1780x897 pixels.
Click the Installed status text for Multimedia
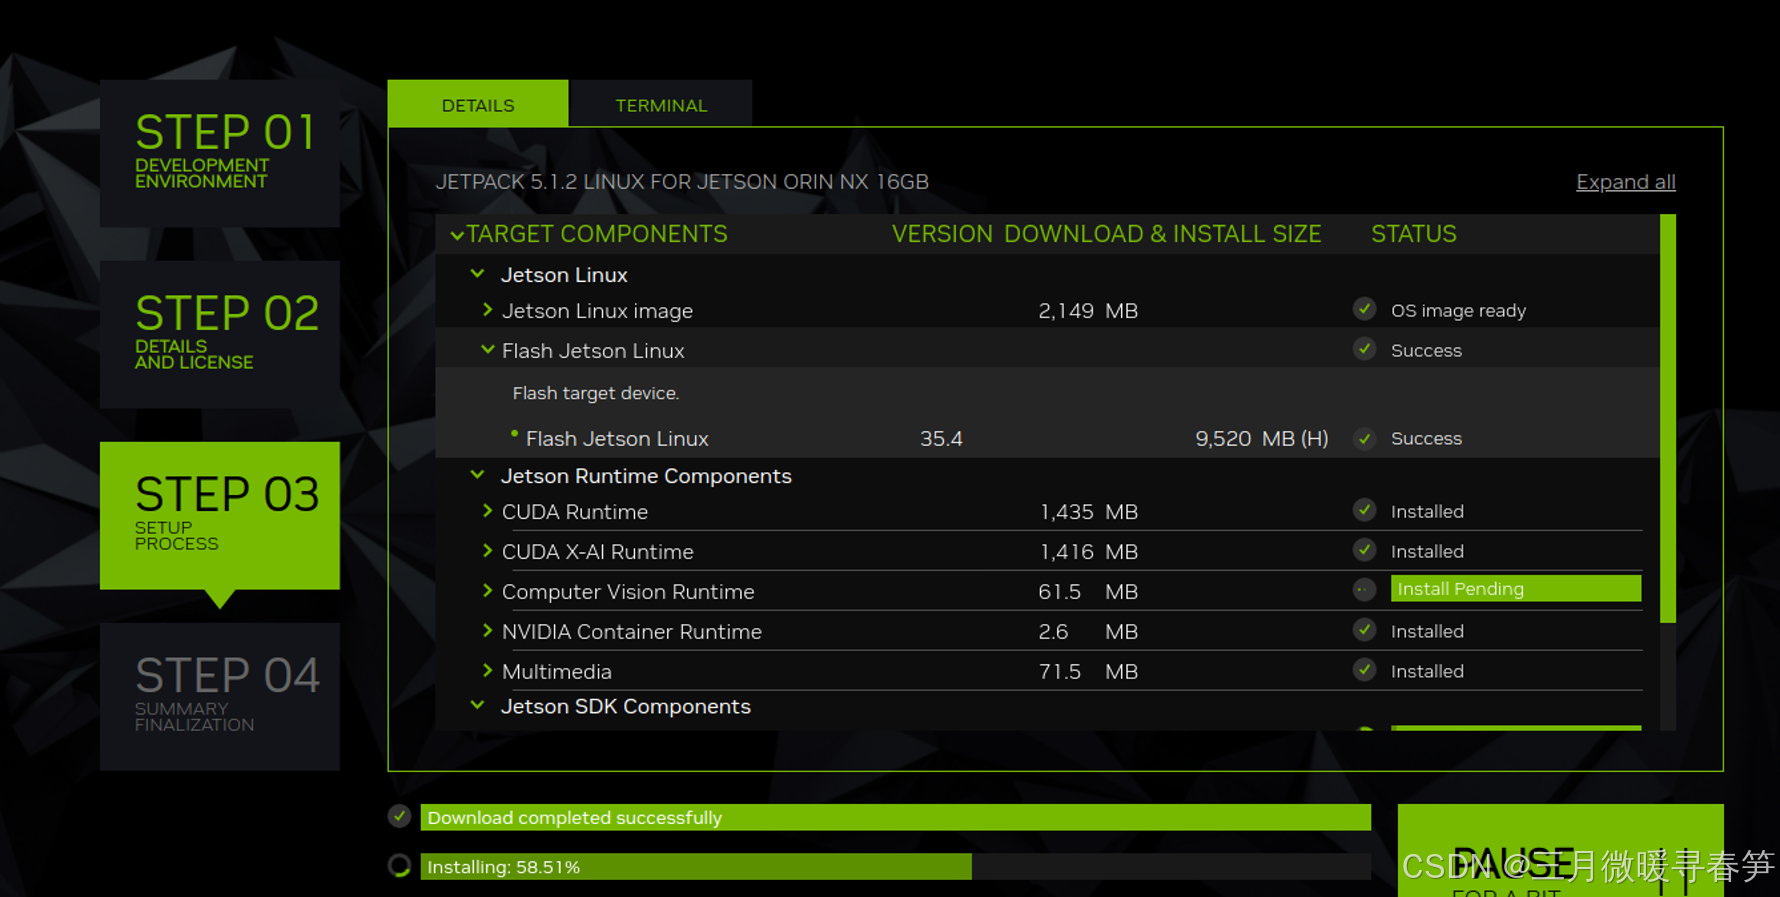(1427, 672)
